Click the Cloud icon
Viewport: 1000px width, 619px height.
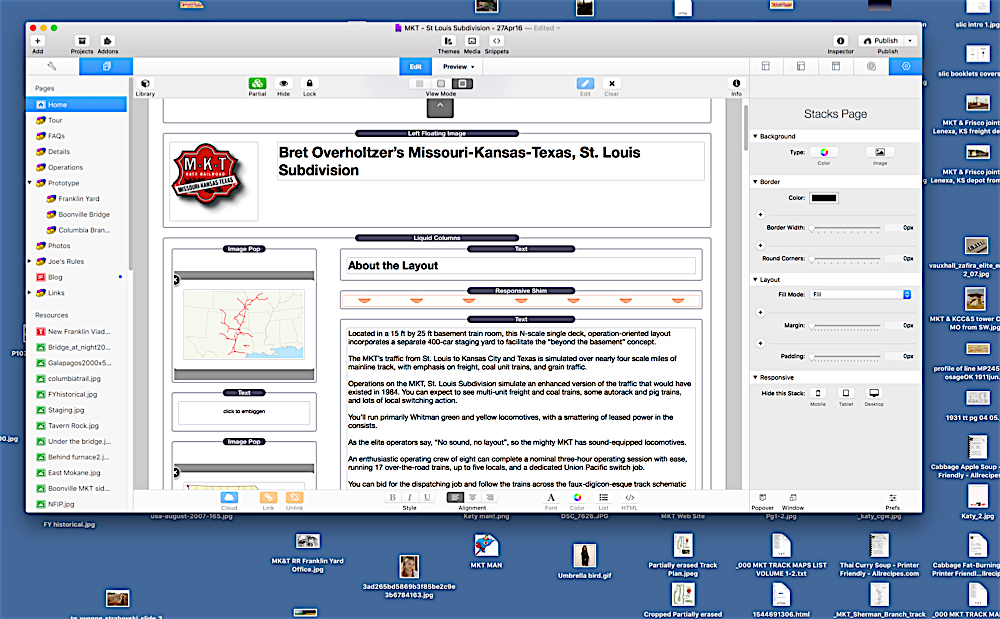229,498
